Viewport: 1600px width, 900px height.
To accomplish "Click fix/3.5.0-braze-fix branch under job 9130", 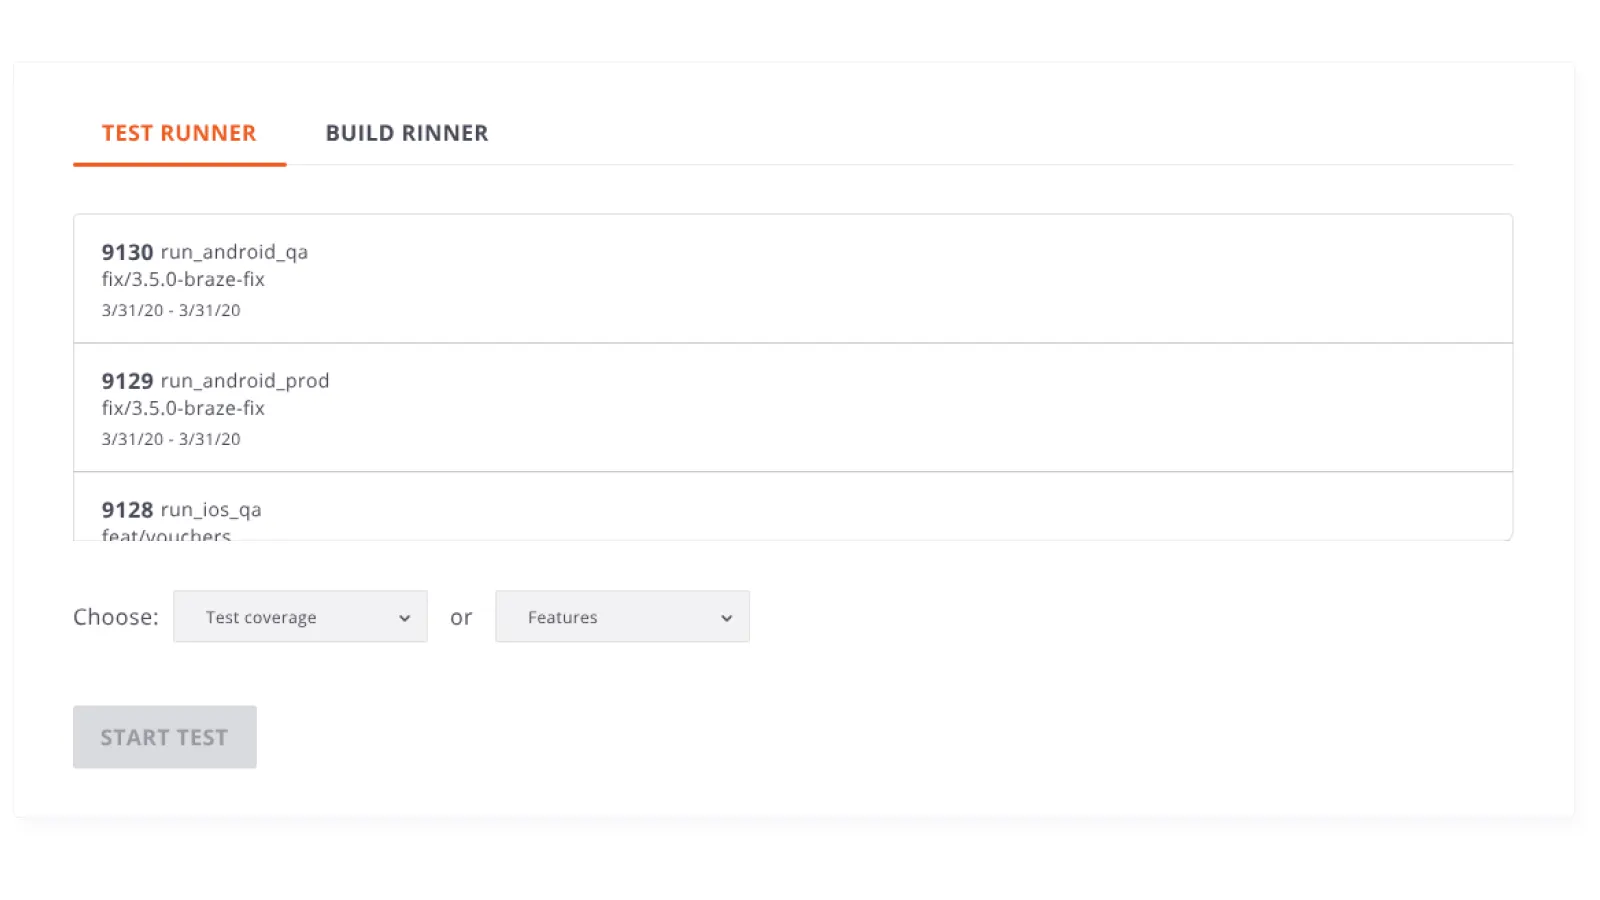I will [183, 280].
